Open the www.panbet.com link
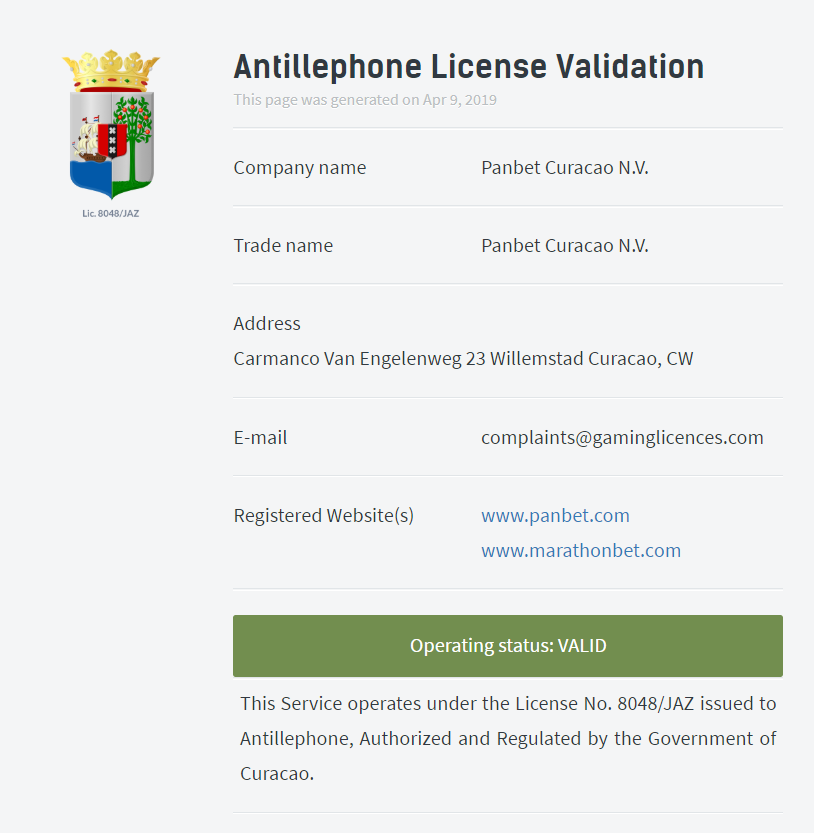The width and height of the screenshot is (814, 833). pos(555,515)
